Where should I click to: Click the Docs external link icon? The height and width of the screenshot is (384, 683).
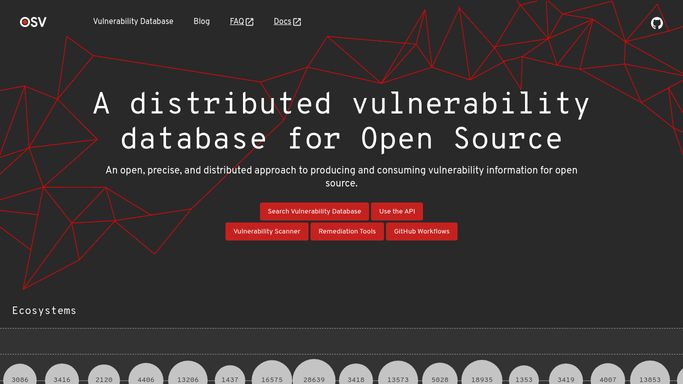point(297,22)
